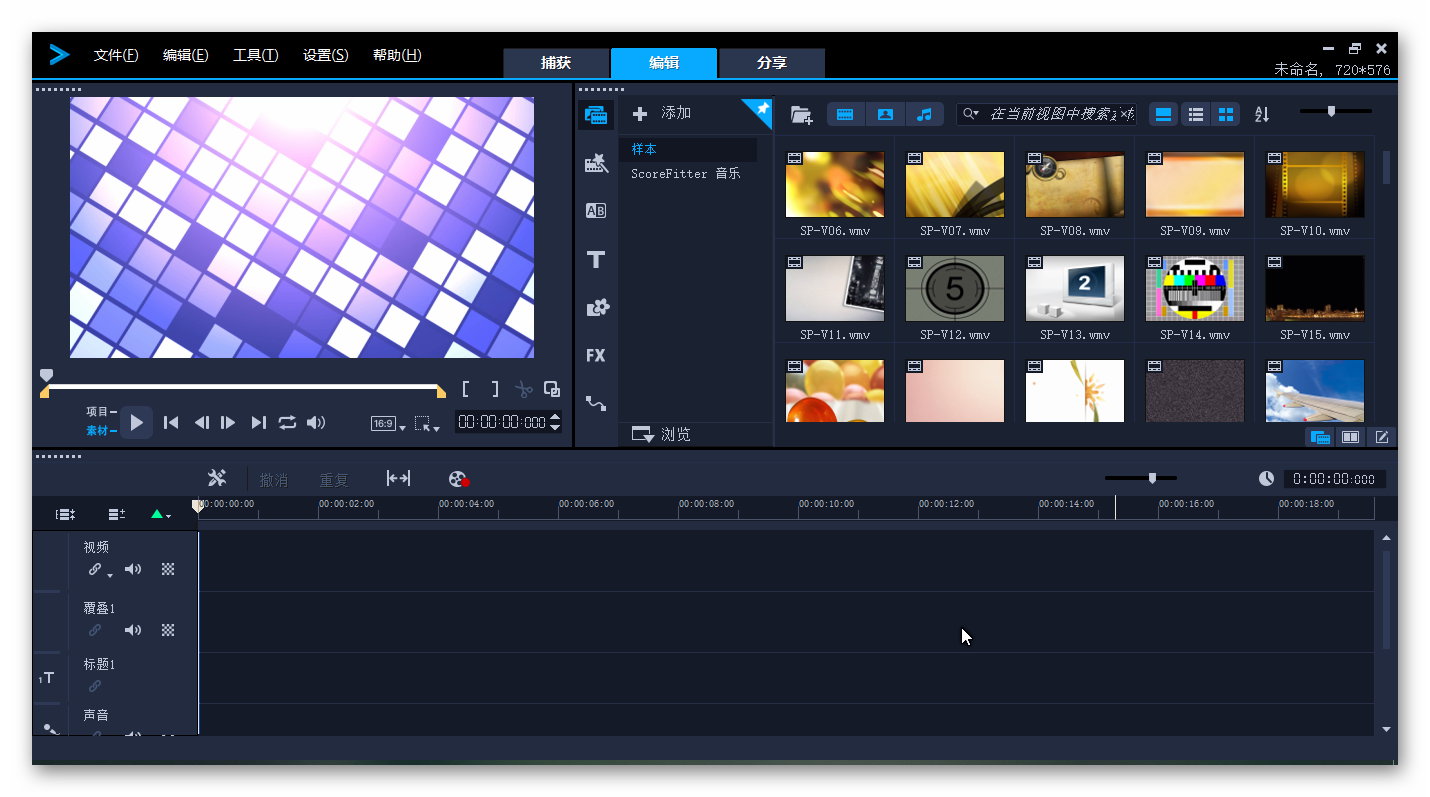This screenshot has height=797, width=1430.
Task: Jump to start of clip
Action: (171, 423)
